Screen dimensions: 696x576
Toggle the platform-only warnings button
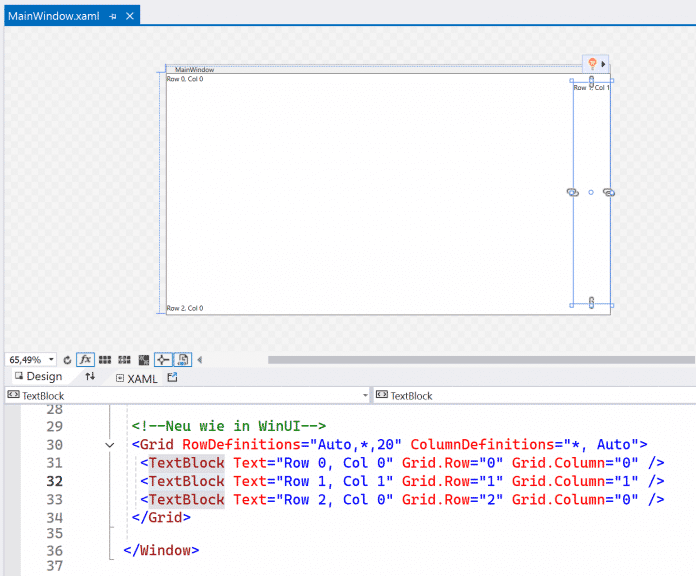click(182, 359)
